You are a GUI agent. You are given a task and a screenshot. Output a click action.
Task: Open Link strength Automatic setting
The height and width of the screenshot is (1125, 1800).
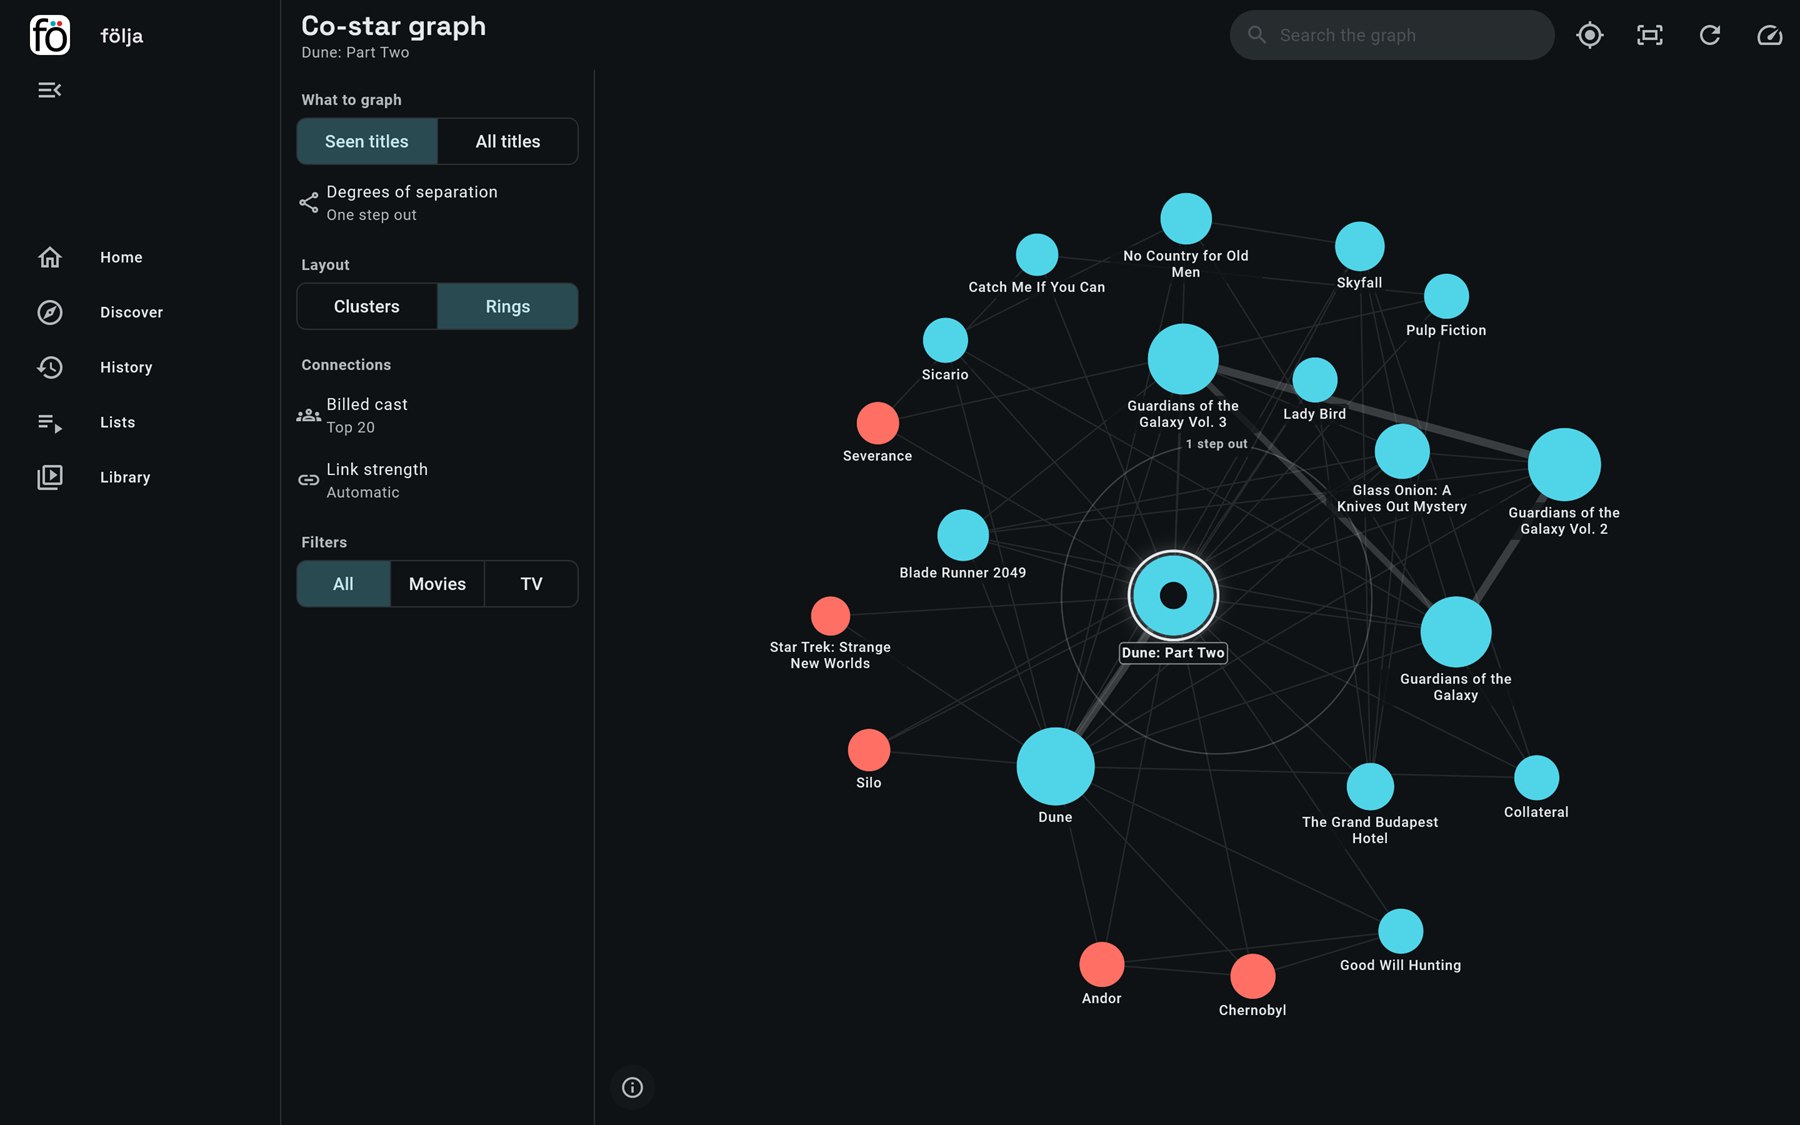437,480
